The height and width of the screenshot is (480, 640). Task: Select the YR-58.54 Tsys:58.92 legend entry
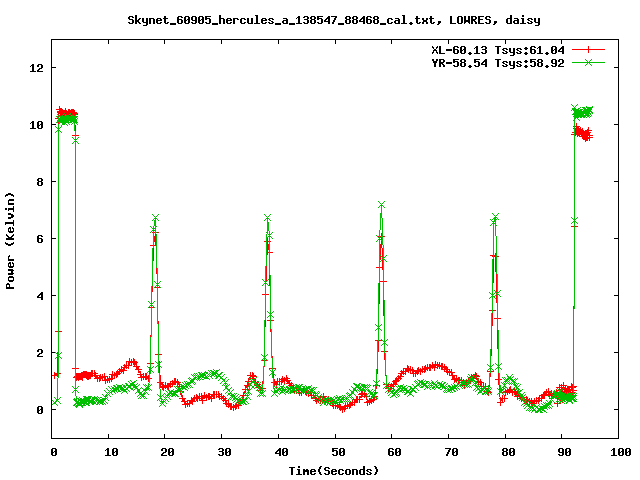point(498,63)
